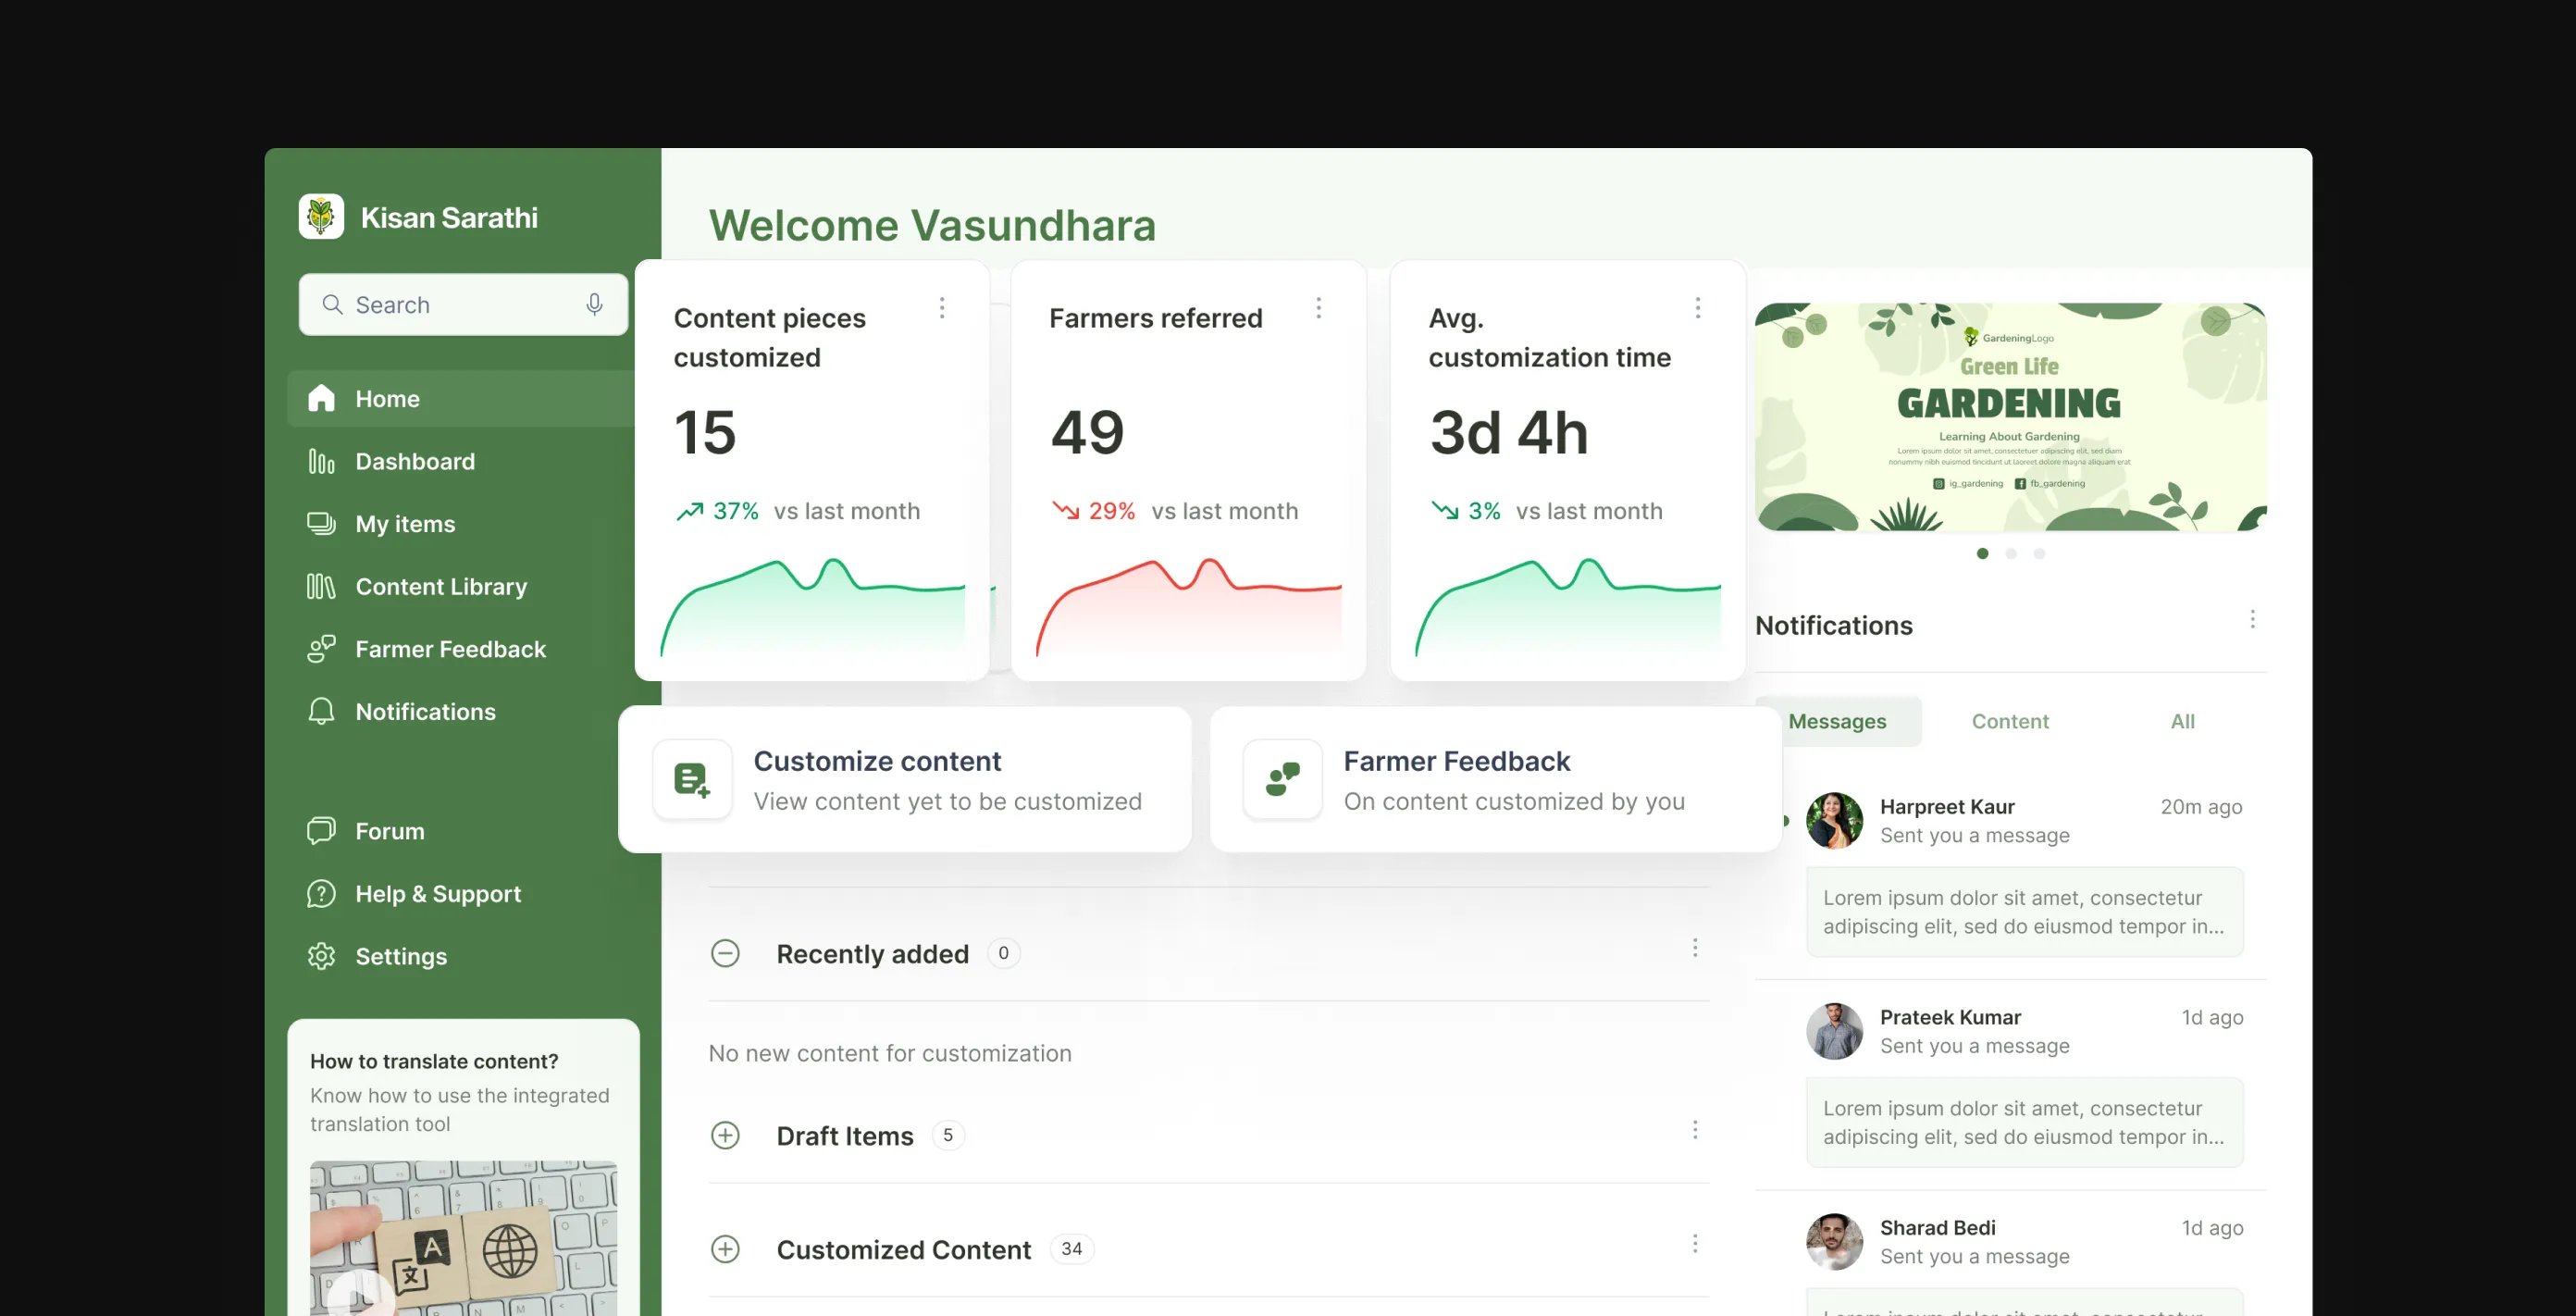The width and height of the screenshot is (2576, 1316).
Task: Open the Farmers referred card options menu
Action: point(1319,308)
